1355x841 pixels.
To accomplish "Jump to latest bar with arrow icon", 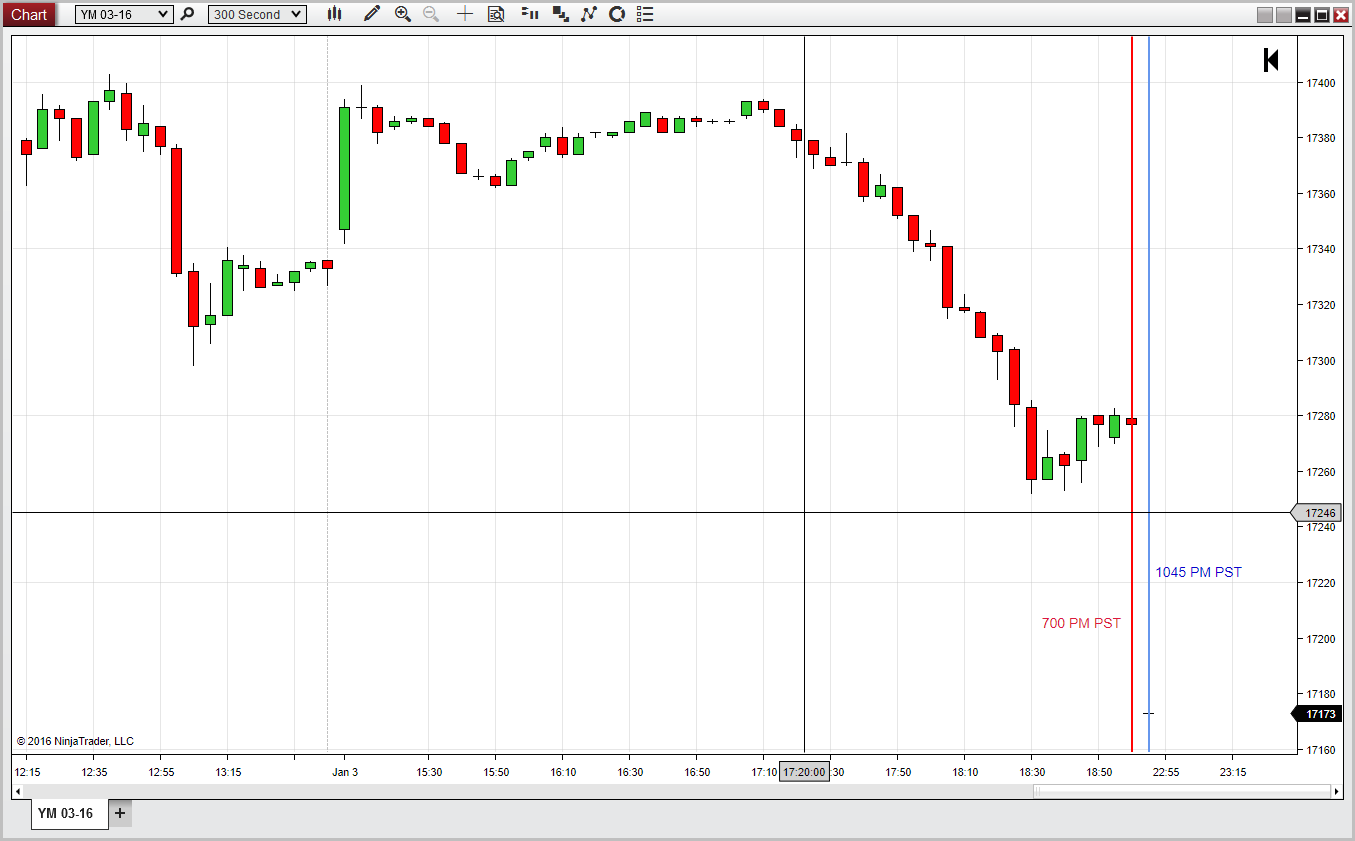I will tap(1271, 60).
